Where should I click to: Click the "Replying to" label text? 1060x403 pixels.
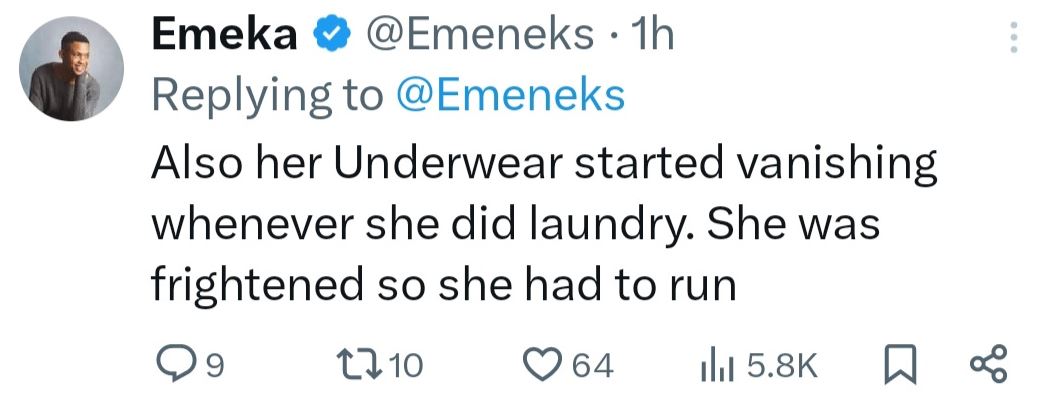coord(268,96)
